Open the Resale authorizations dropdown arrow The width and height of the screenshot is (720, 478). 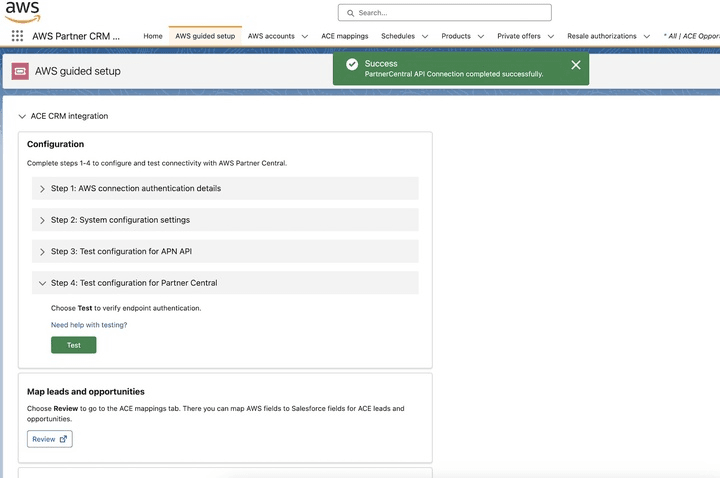click(647, 36)
